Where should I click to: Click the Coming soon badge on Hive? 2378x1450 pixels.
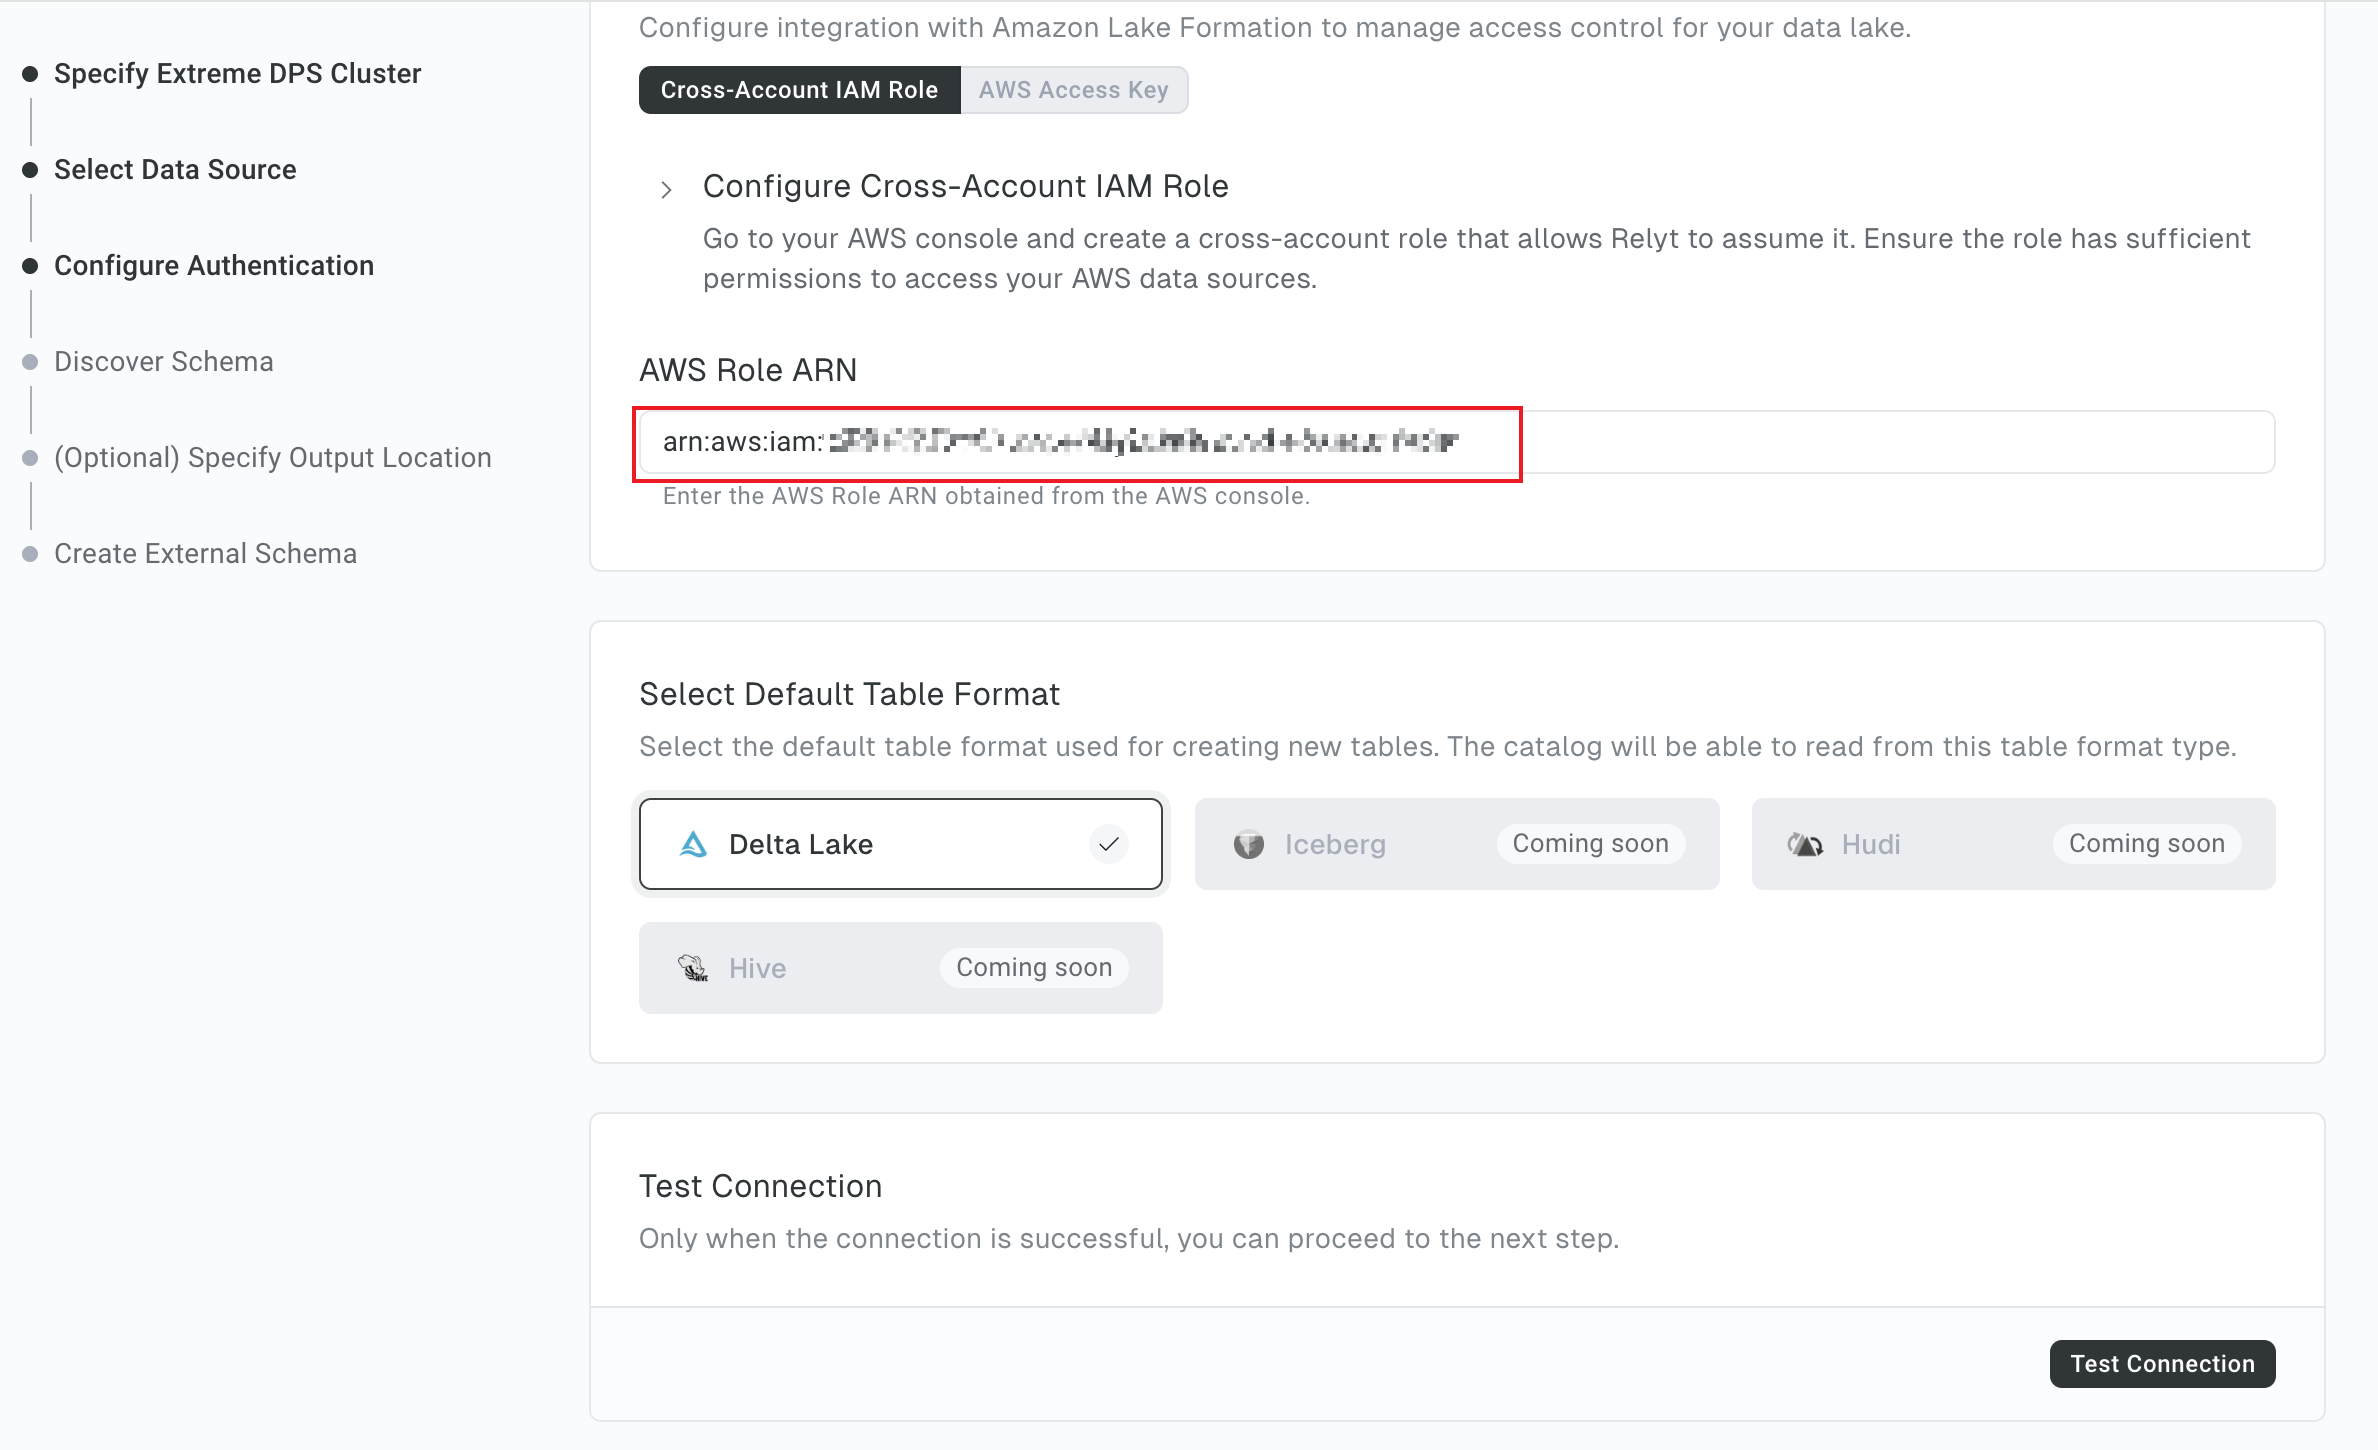point(1034,968)
